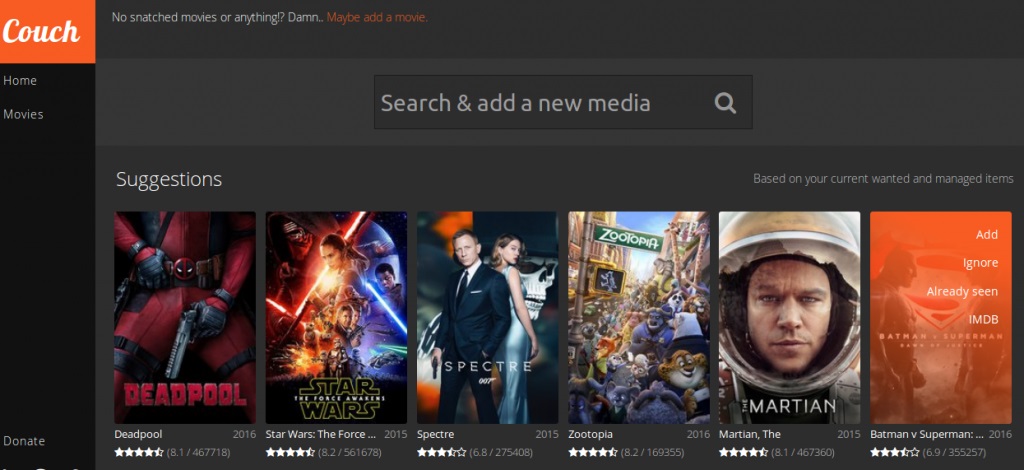Add Batman v Superman to wanted list

click(x=987, y=235)
